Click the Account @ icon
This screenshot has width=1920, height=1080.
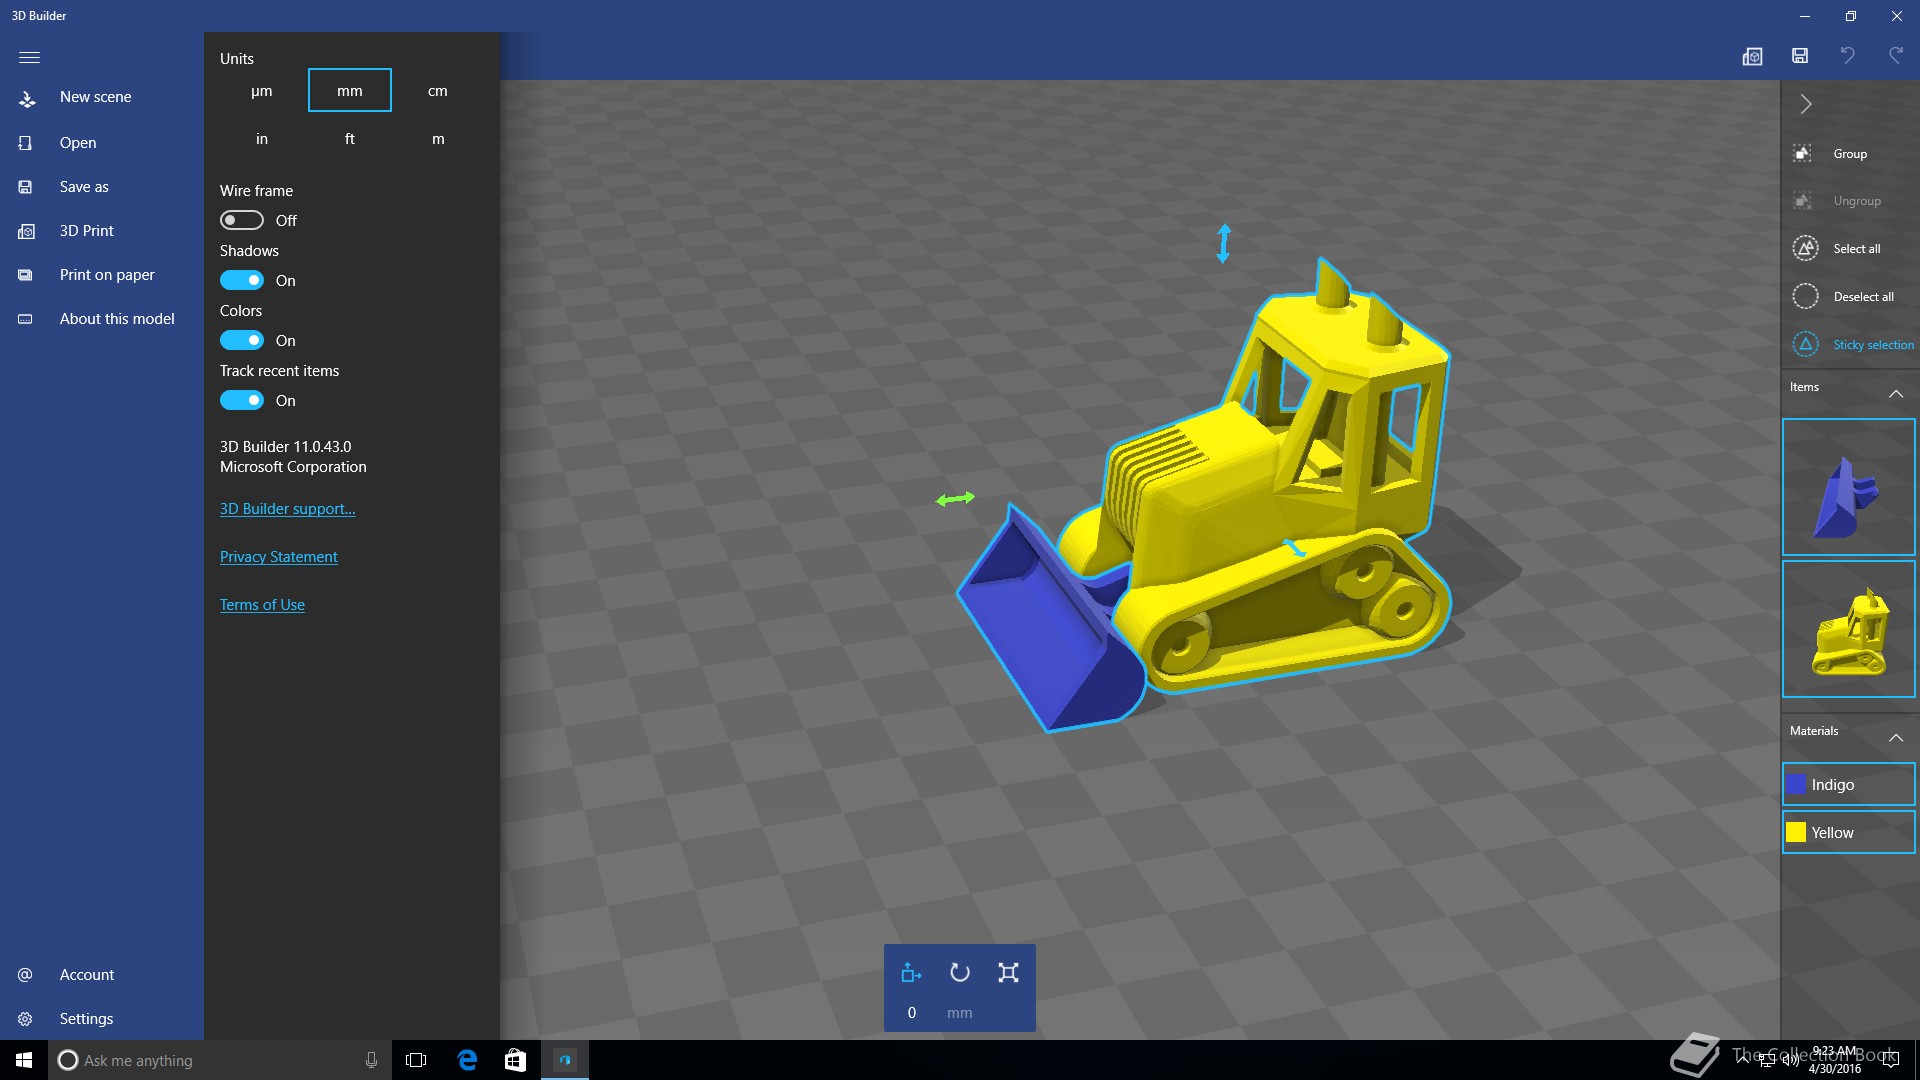click(x=26, y=975)
